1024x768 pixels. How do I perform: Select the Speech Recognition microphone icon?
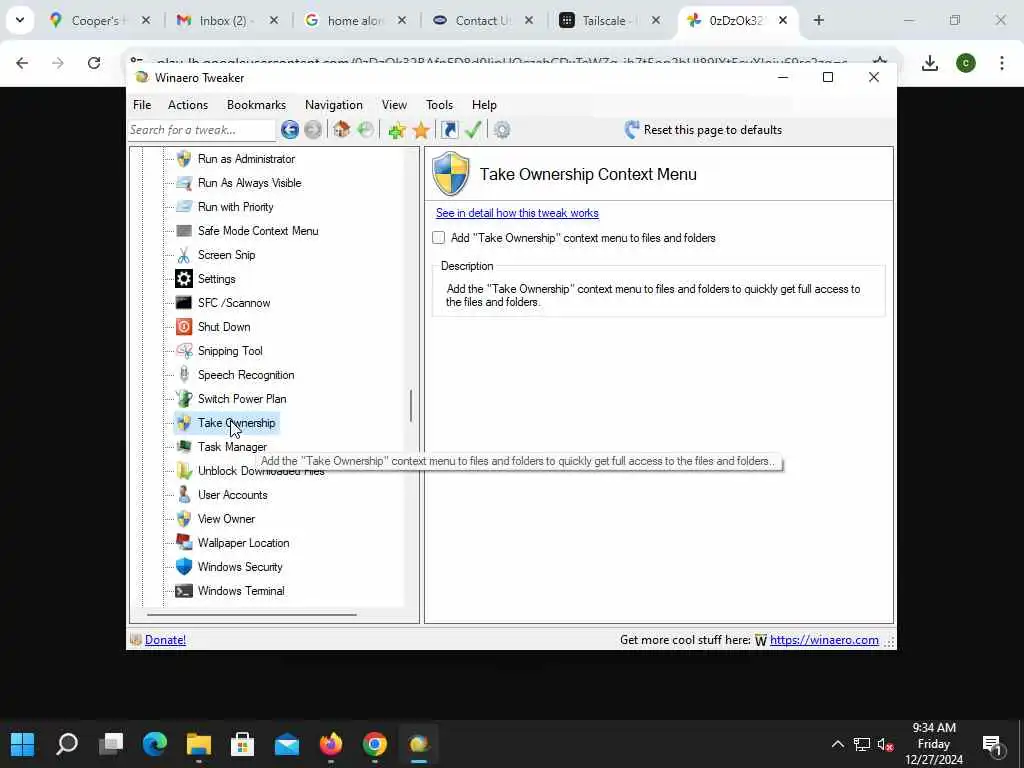[184, 374]
